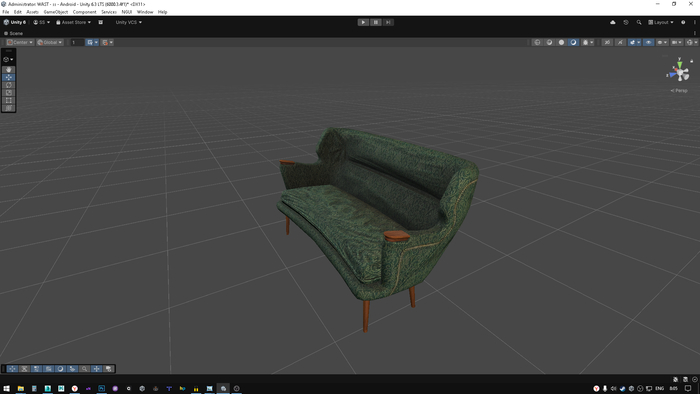700x394 pixels.
Task: Open the Asset Store button
Action: tap(73, 22)
